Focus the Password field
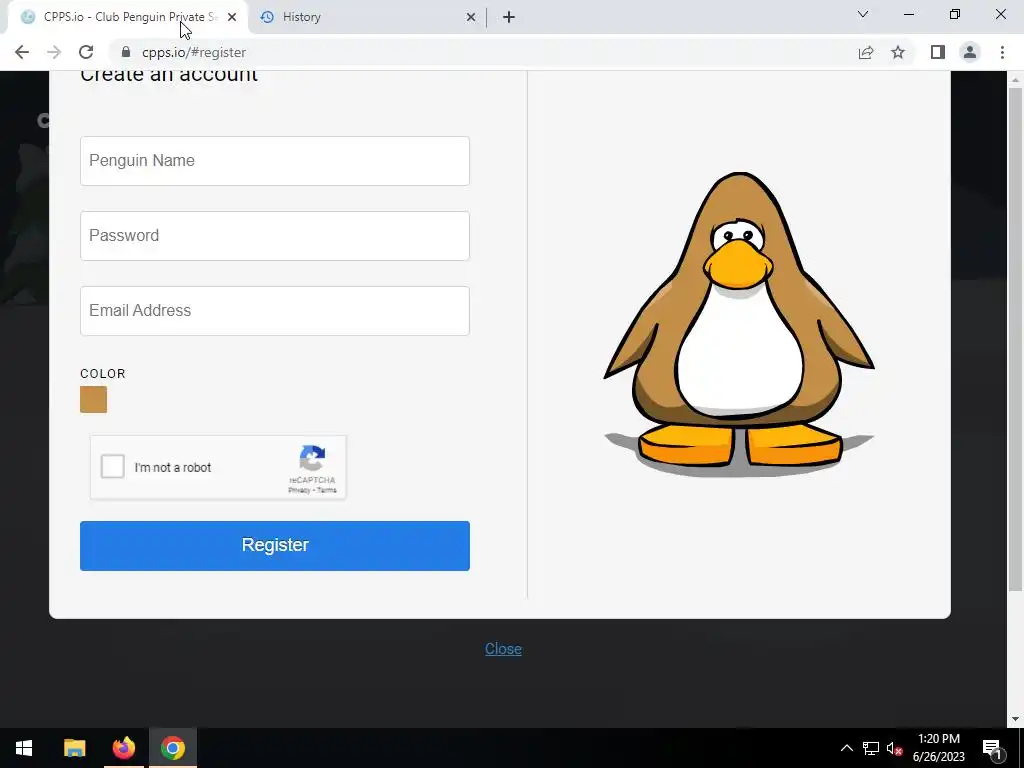 (x=275, y=236)
